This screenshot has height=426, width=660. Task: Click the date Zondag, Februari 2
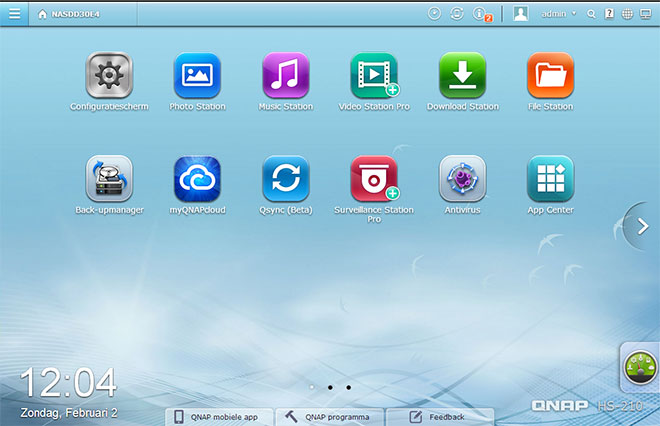coord(69,413)
